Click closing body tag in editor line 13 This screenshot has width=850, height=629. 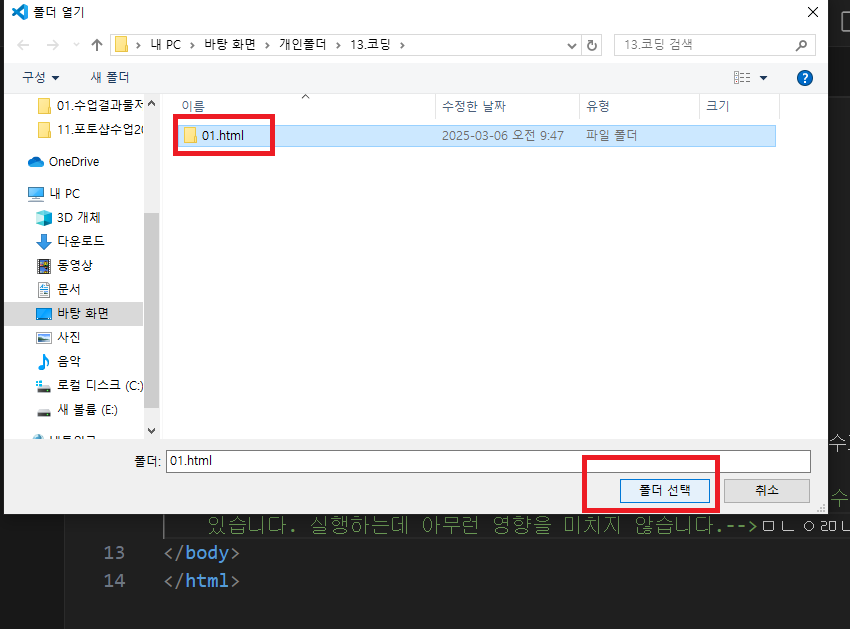click(x=201, y=553)
